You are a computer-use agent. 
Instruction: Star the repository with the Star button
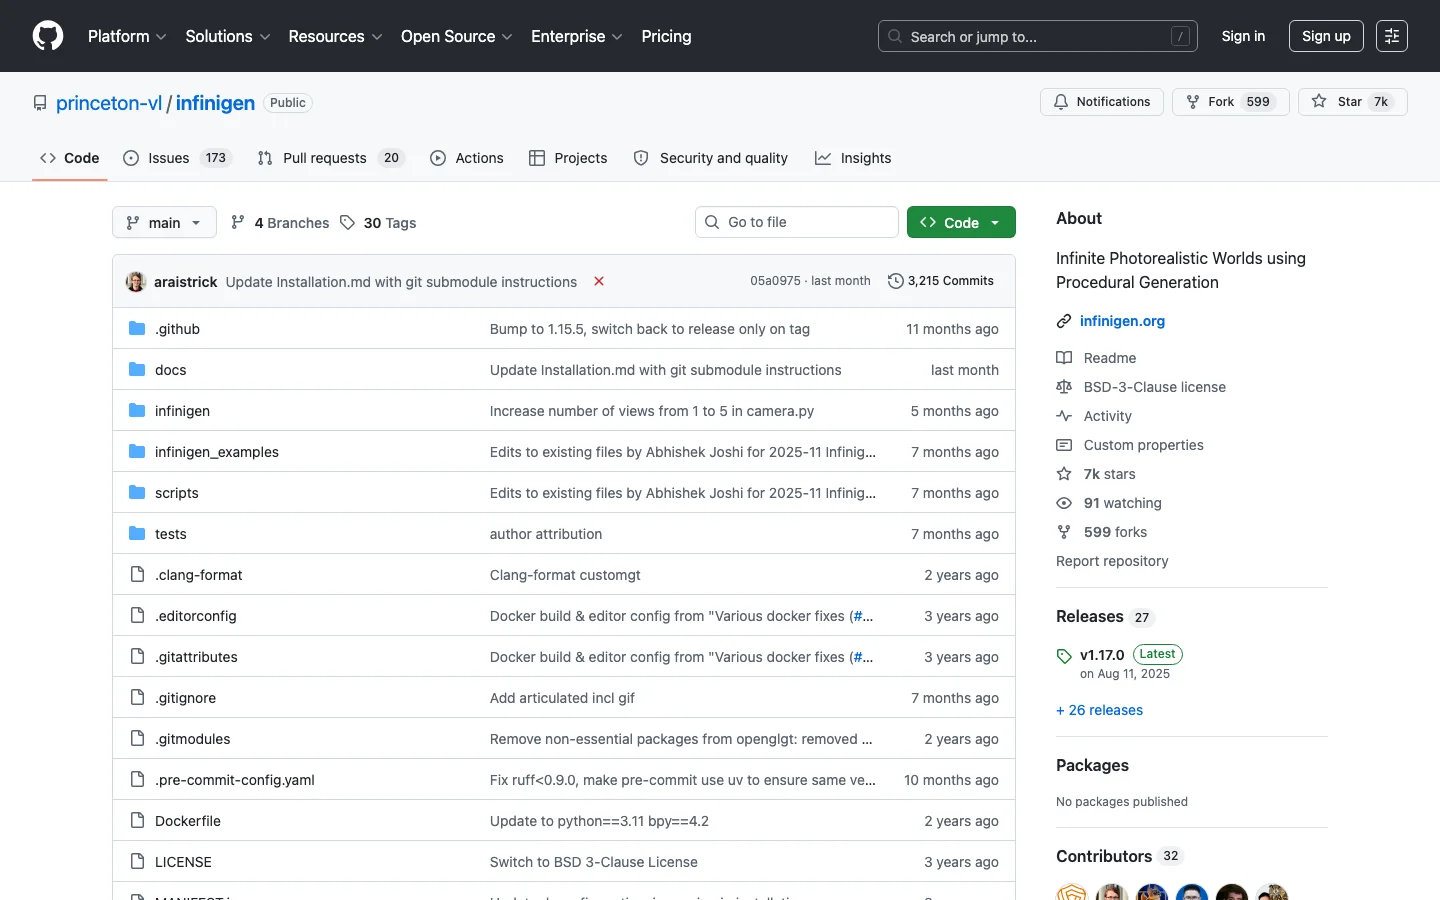point(1352,102)
